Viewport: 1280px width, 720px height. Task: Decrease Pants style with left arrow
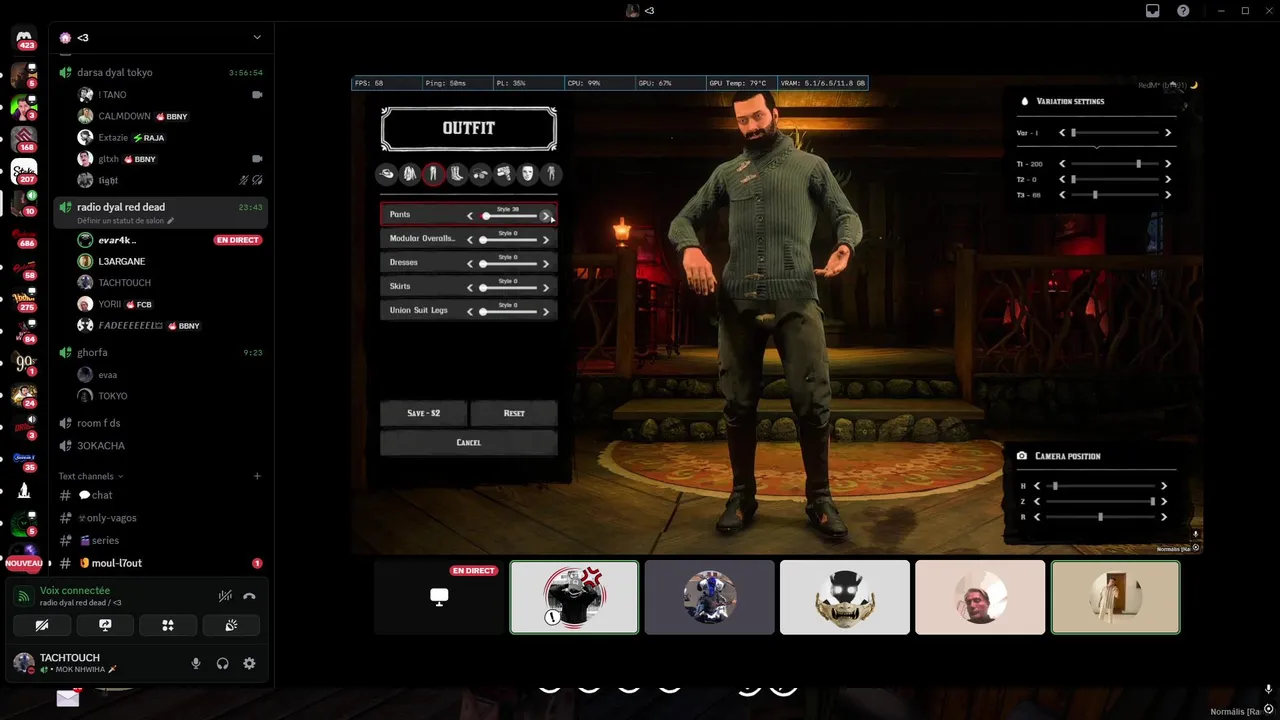coord(470,216)
